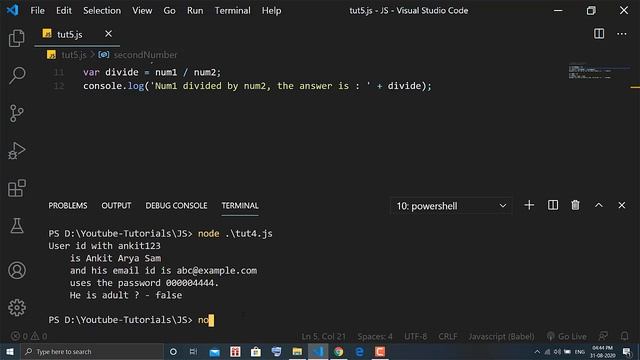Open the Selection menu
Image resolution: width=640 pixels, height=360 pixels.
(x=102, y=11)
